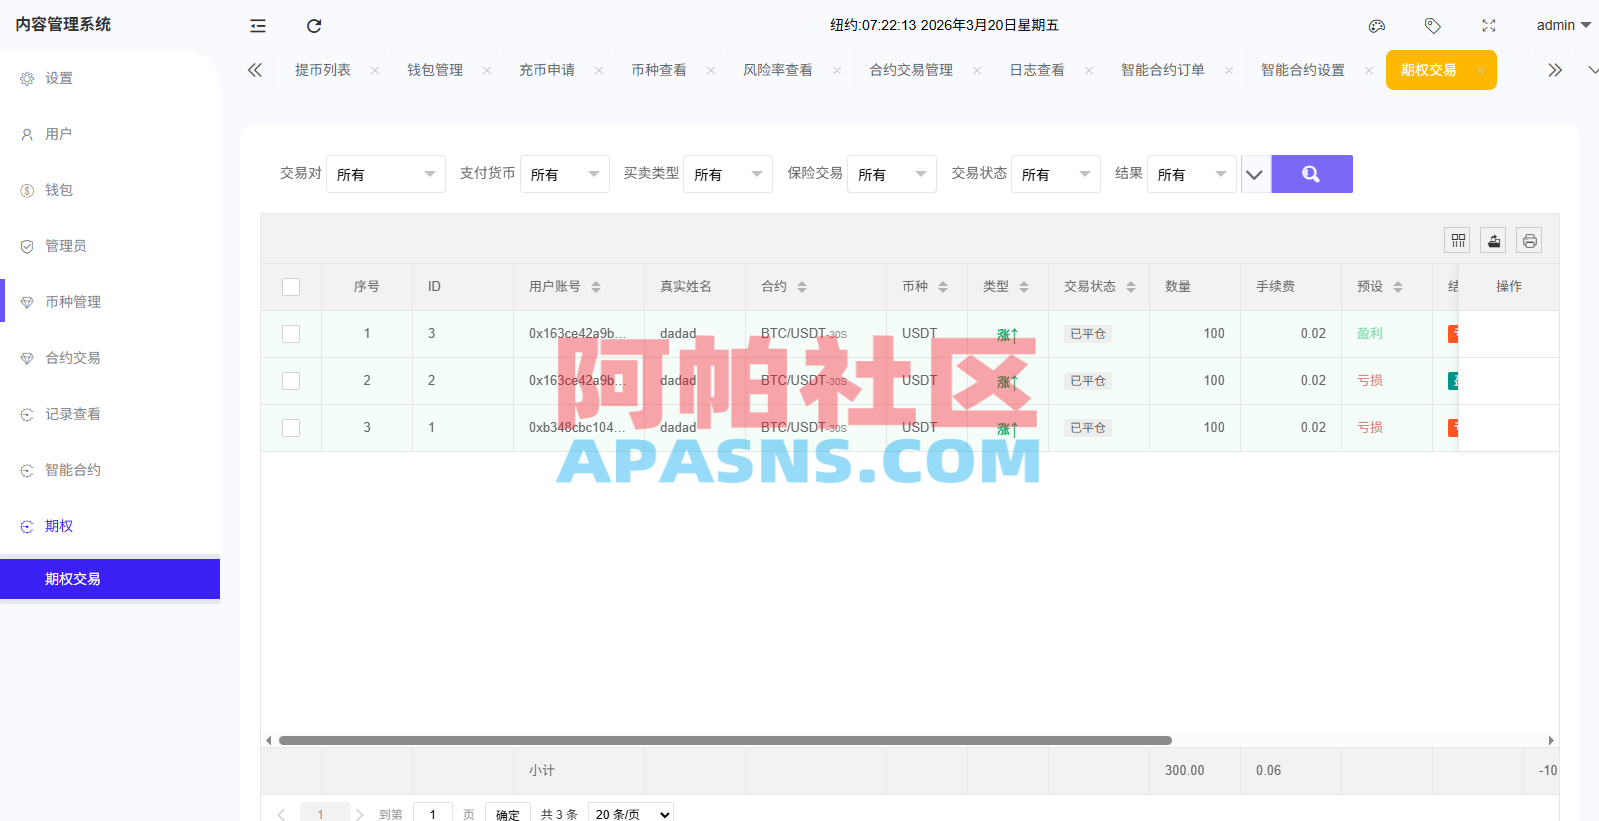
Task: Open 币种管理 in the sidebar
Action: click(110, 302)
